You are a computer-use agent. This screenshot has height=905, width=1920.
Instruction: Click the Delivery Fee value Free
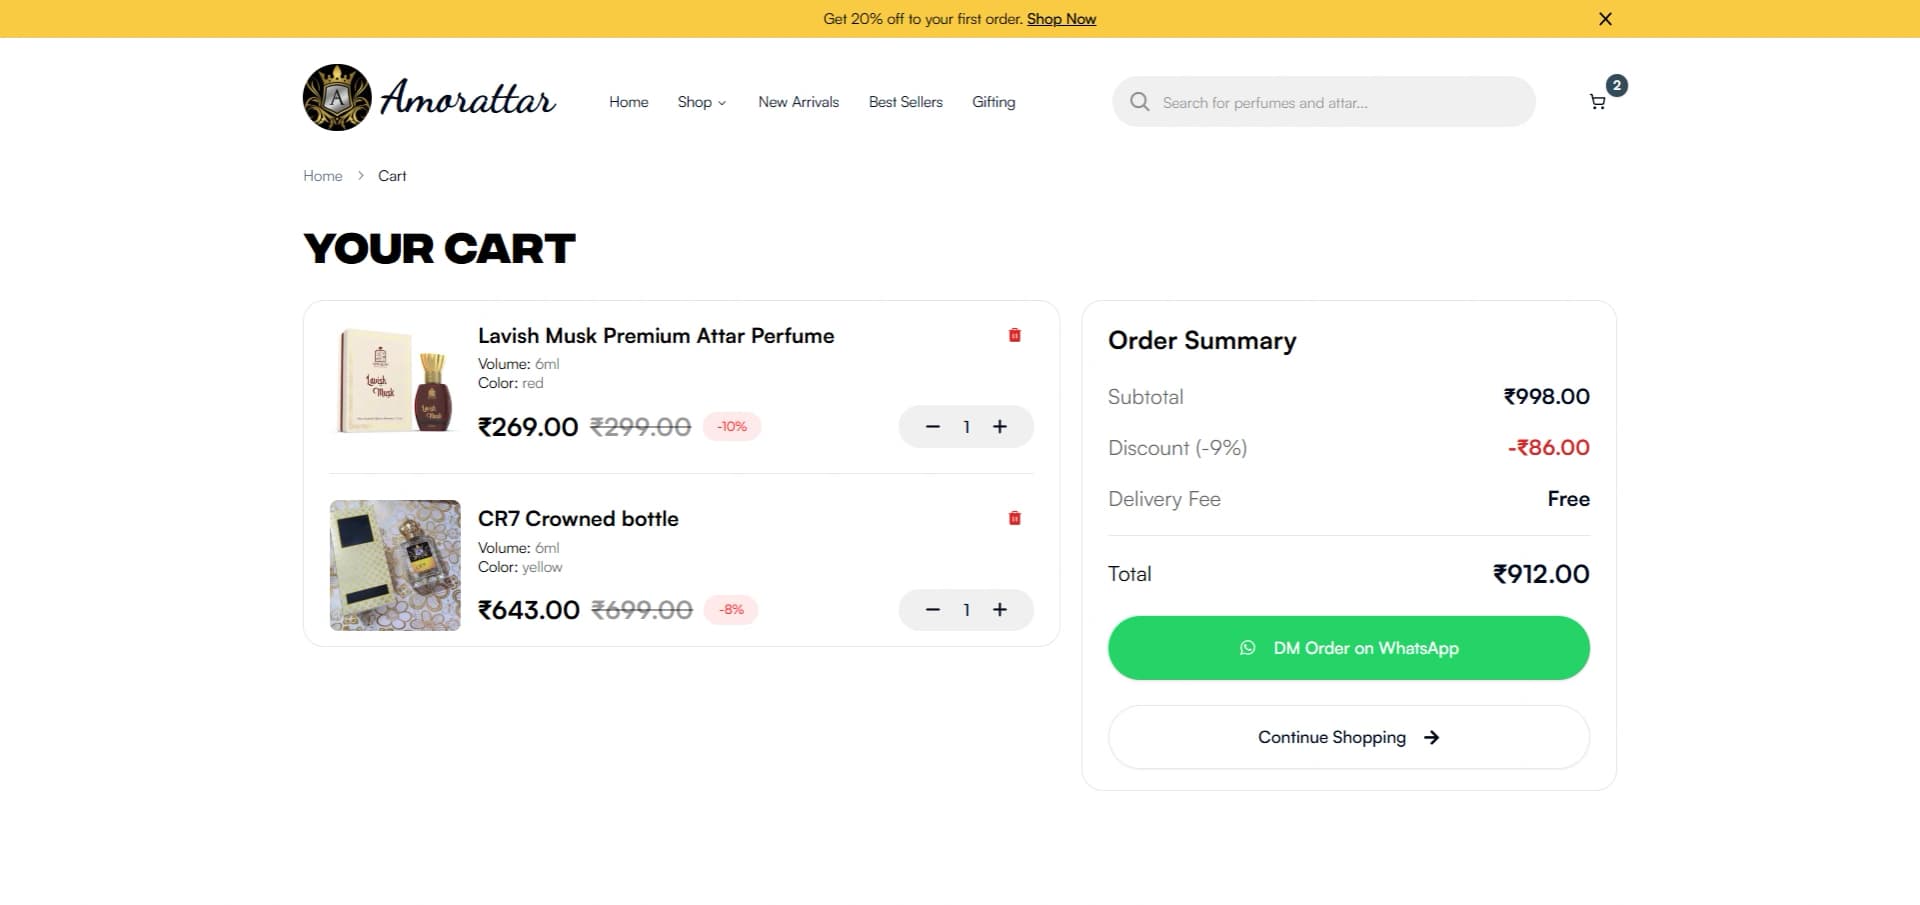click(x=1568, y=499)
